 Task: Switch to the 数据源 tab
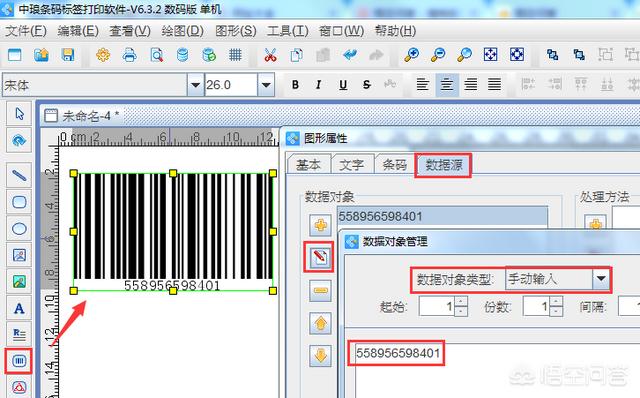pos(444,165)
